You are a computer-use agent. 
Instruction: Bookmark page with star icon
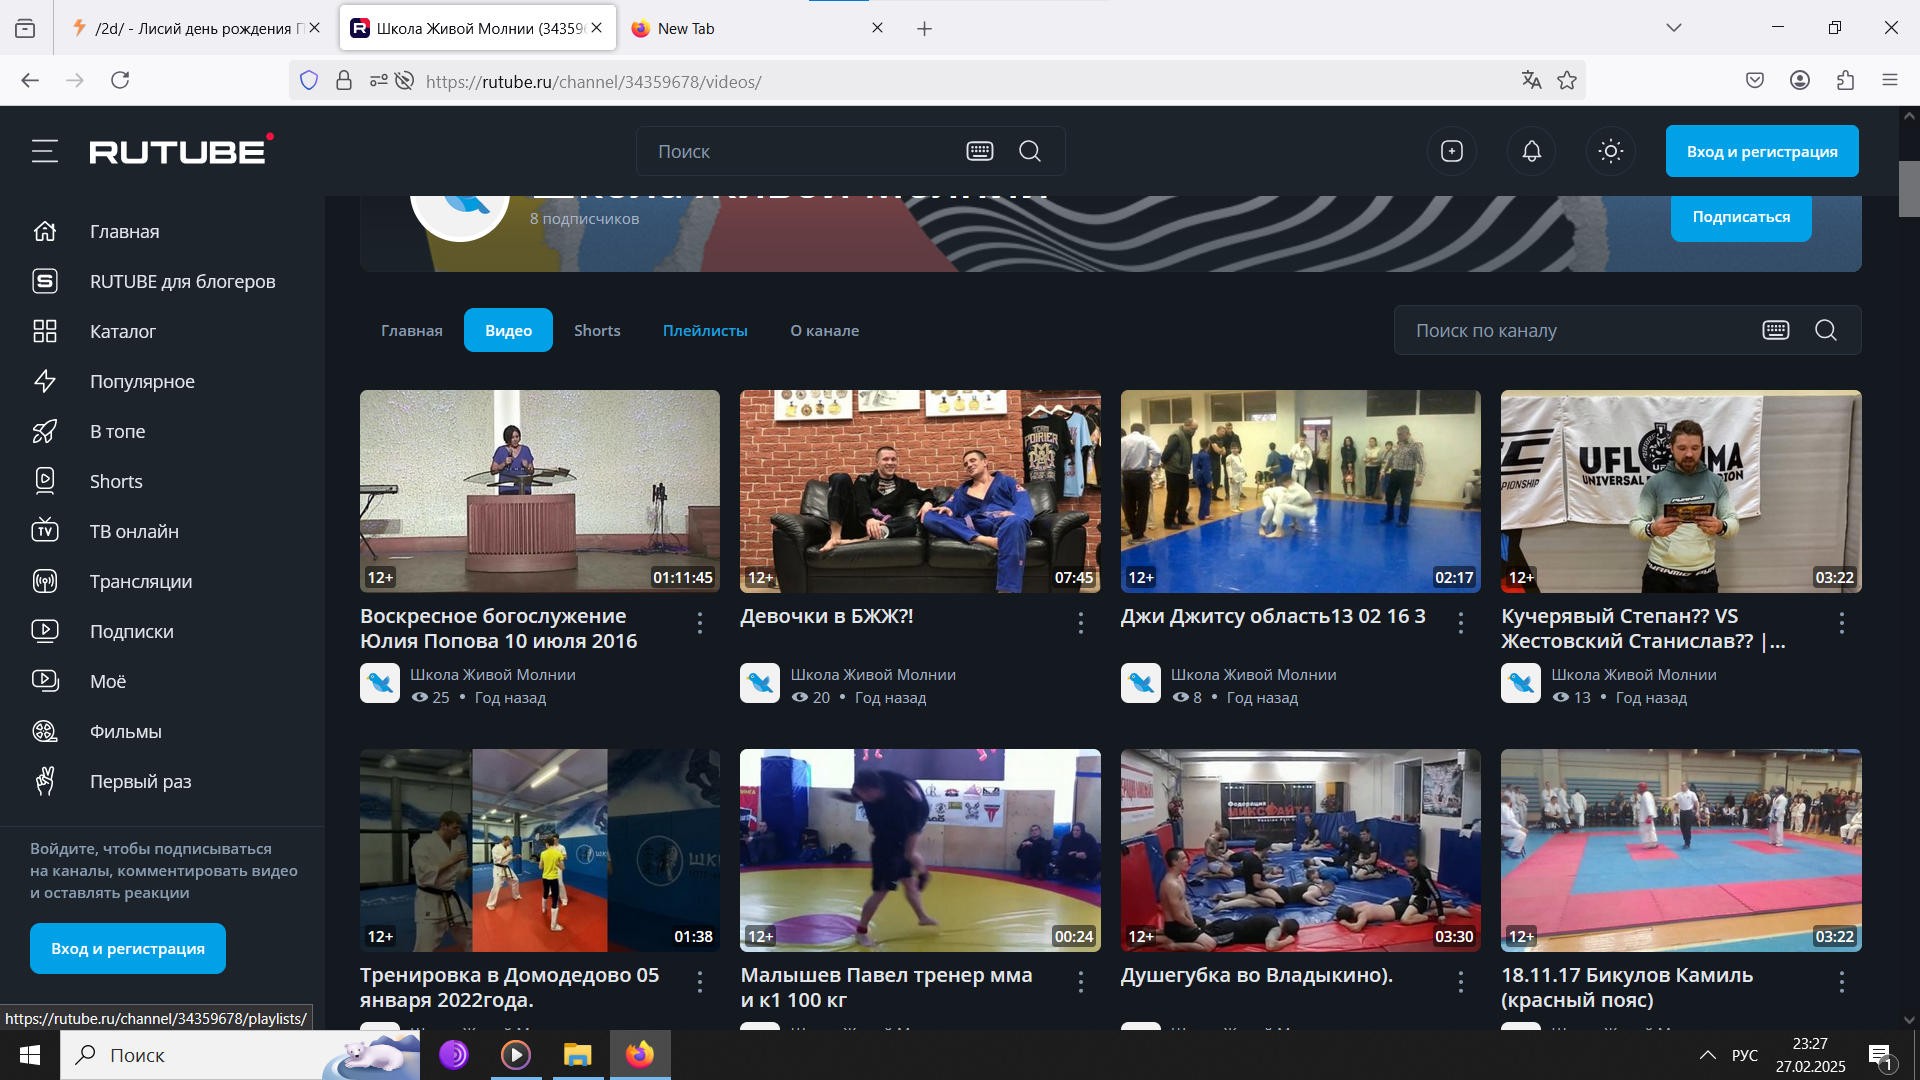point(1567,80)
